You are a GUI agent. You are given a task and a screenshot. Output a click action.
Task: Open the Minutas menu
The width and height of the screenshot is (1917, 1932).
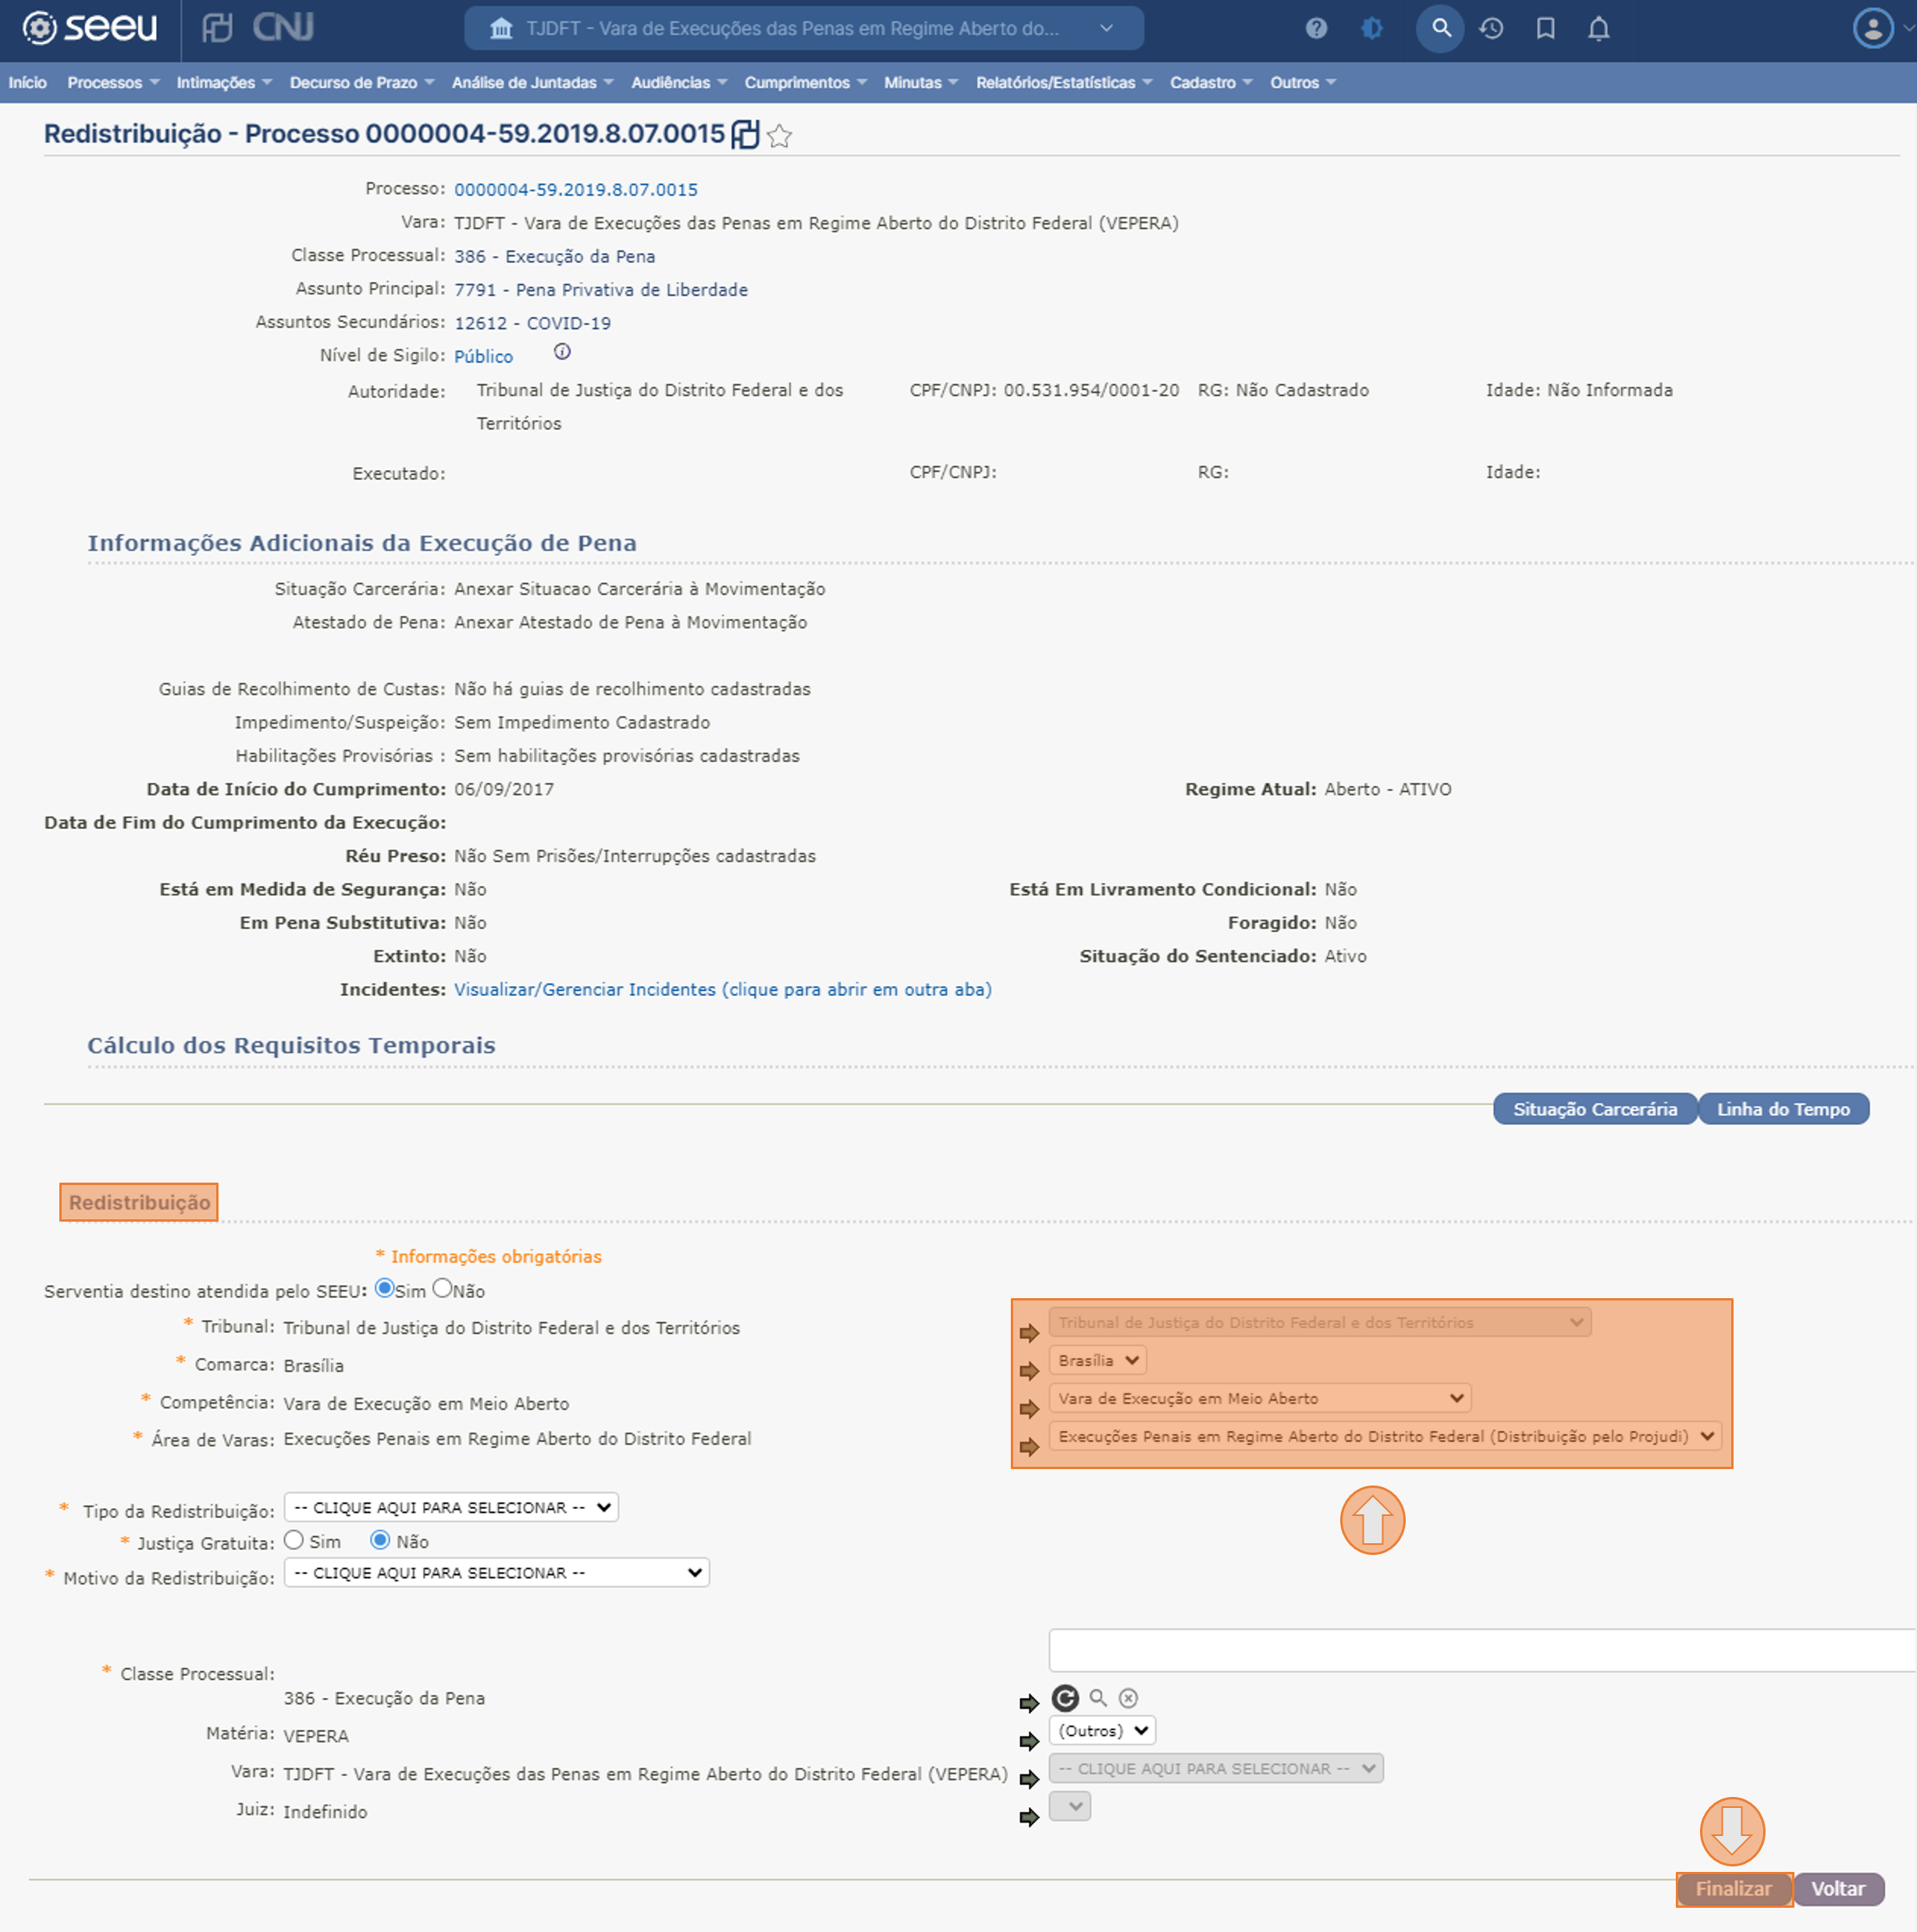(921, 82)
